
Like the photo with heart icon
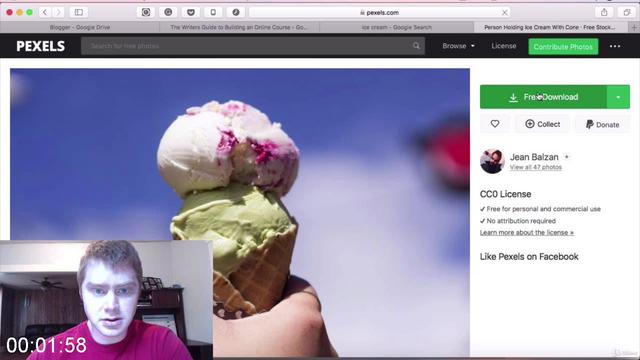coord(495,124)
